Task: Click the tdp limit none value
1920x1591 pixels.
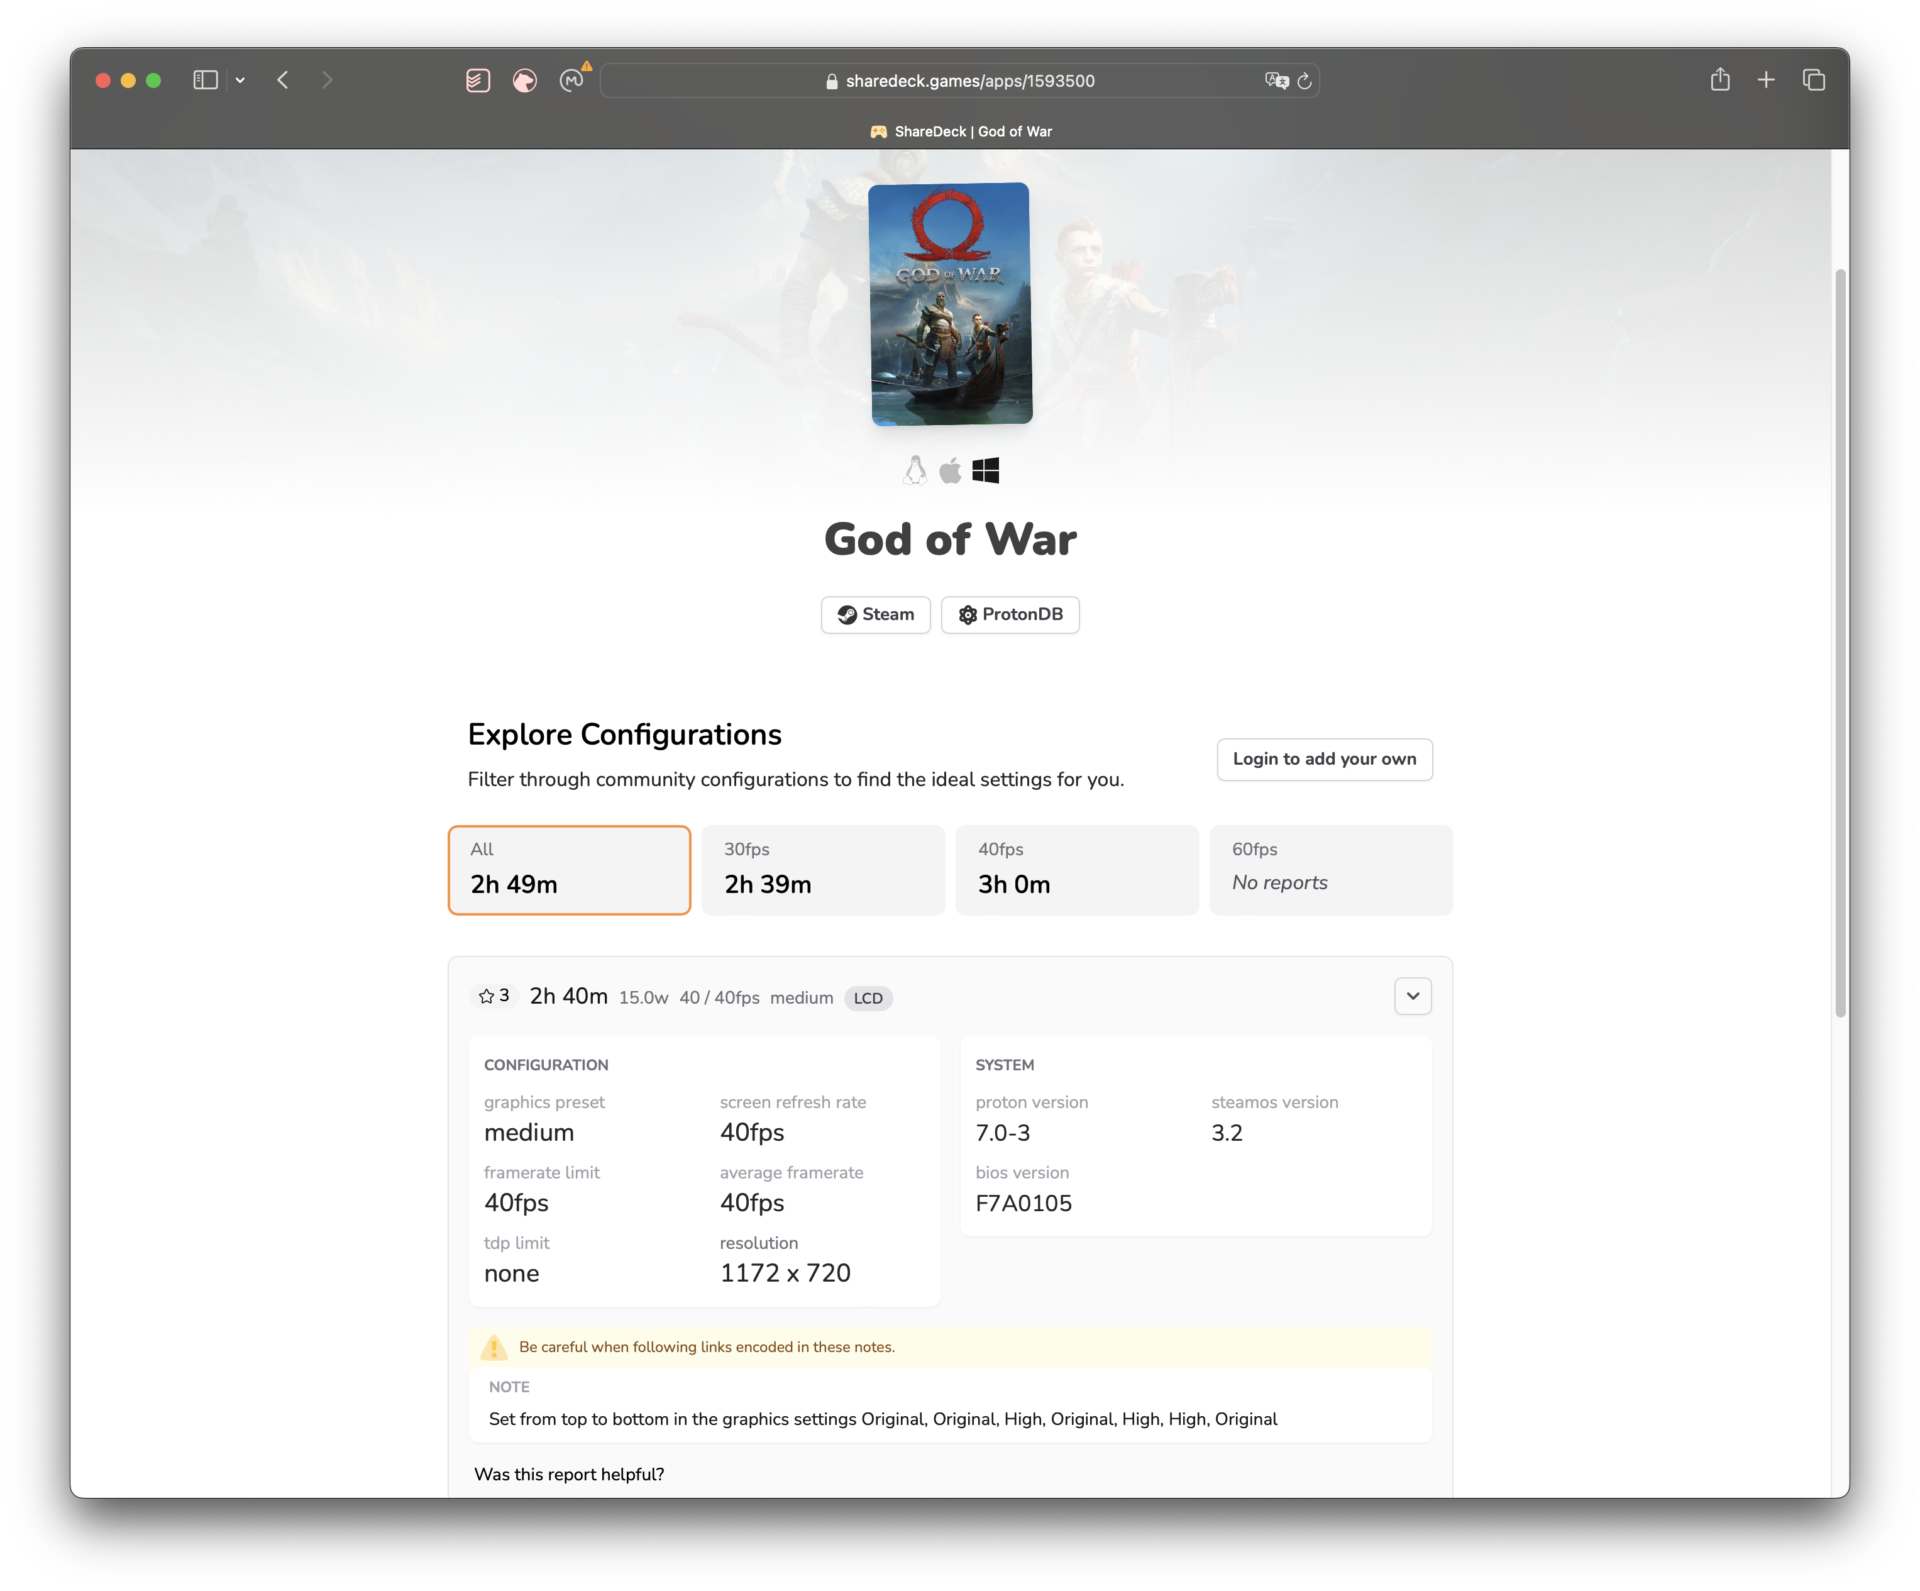Action: (512, 1273)
